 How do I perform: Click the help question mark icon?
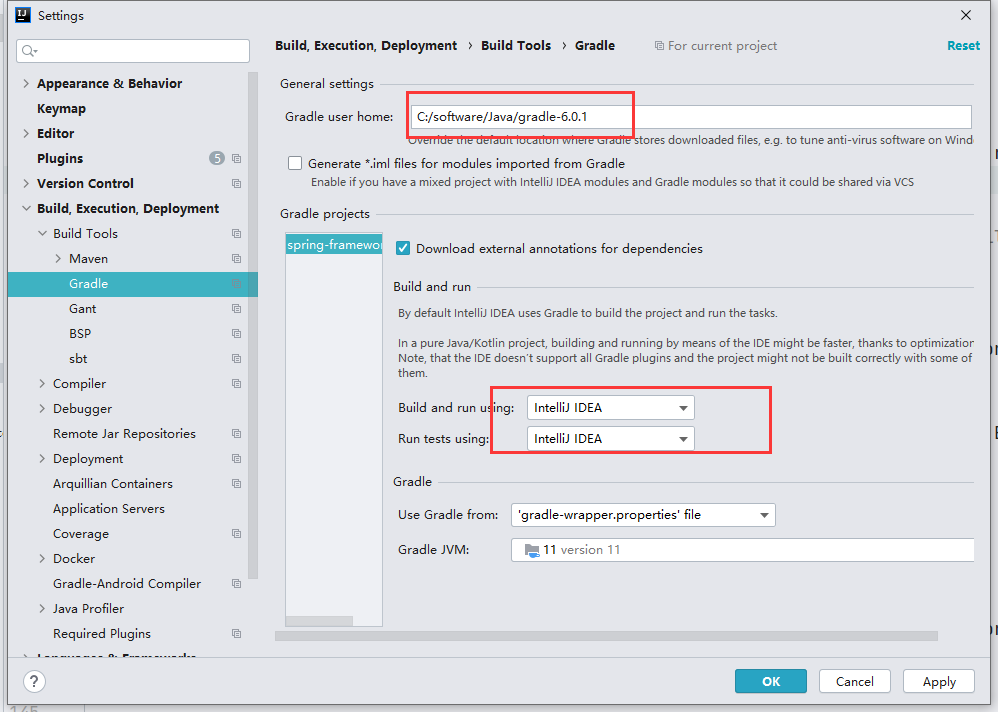pyautogui.click(x=35, y=681)
